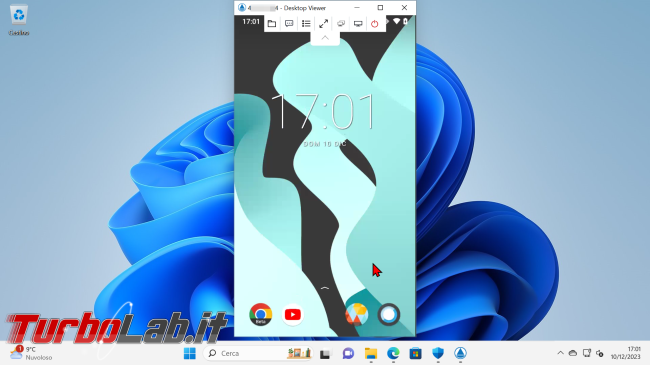Open the chat message icon
Image resolution: width=650 pixels, height=365 pixels.
pos(289,24)
